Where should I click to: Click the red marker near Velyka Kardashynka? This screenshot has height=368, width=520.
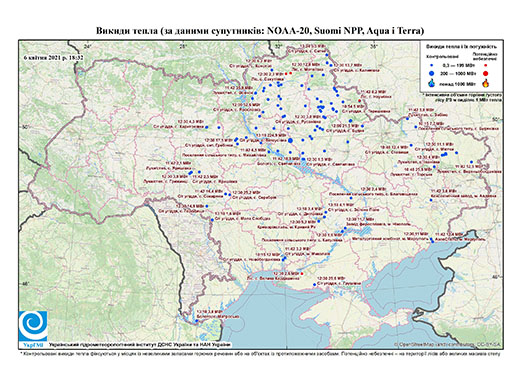tap(302, 274)
